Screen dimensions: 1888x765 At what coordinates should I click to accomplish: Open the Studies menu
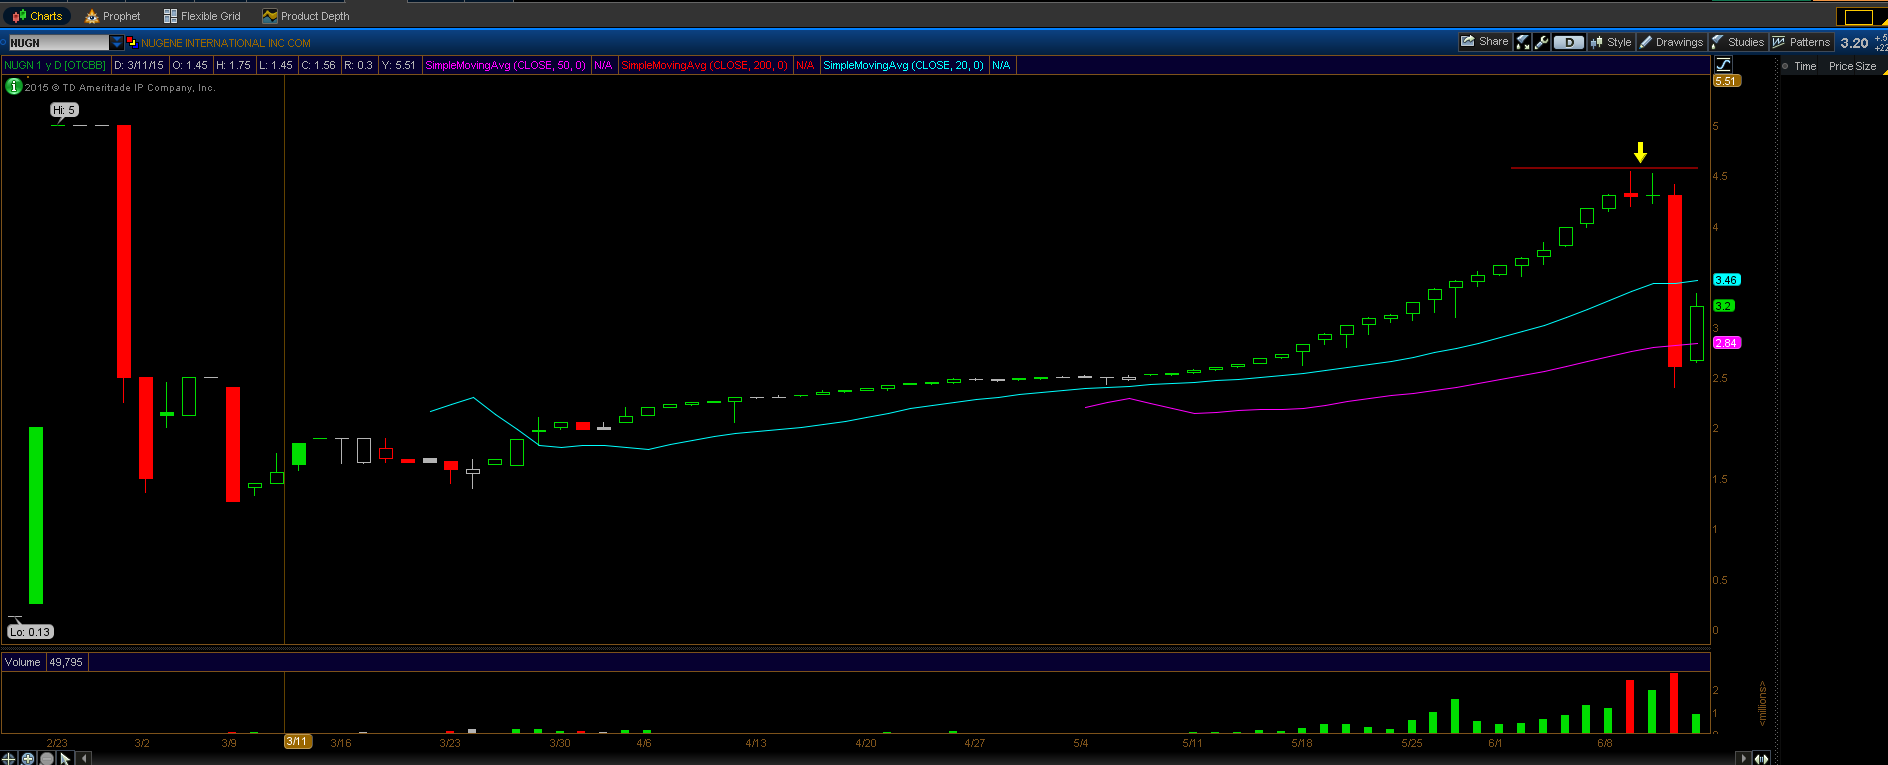1738,42
